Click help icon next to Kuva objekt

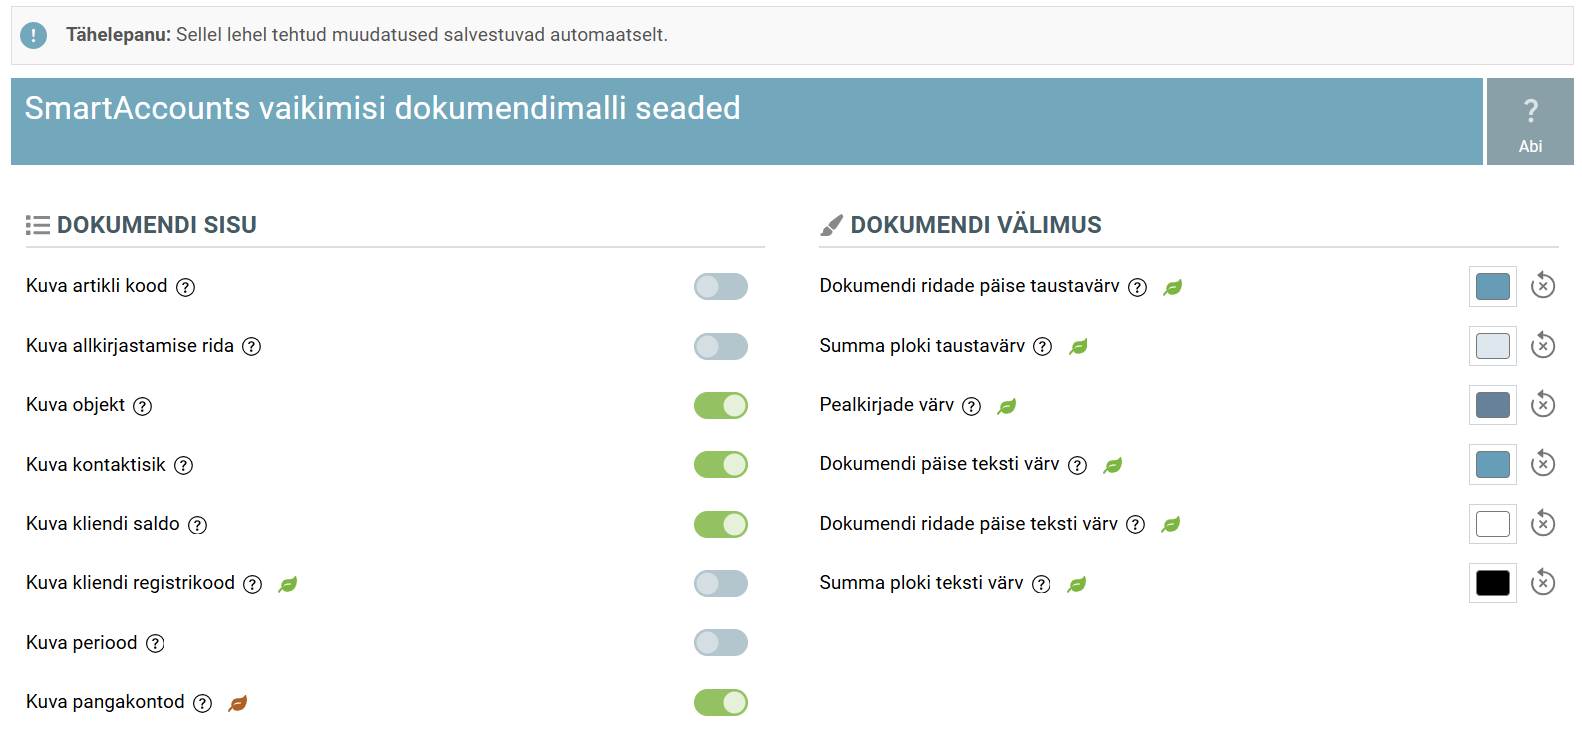click(x=143, y=406)
